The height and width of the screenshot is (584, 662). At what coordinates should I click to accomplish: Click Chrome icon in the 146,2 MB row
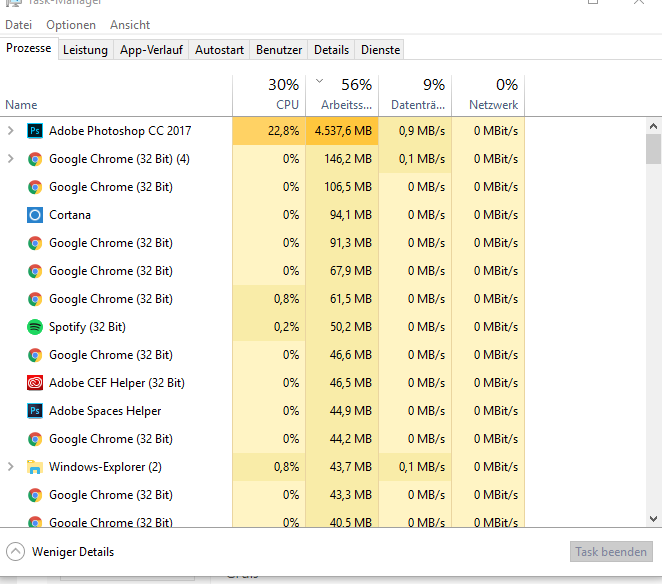pos(35,159)
